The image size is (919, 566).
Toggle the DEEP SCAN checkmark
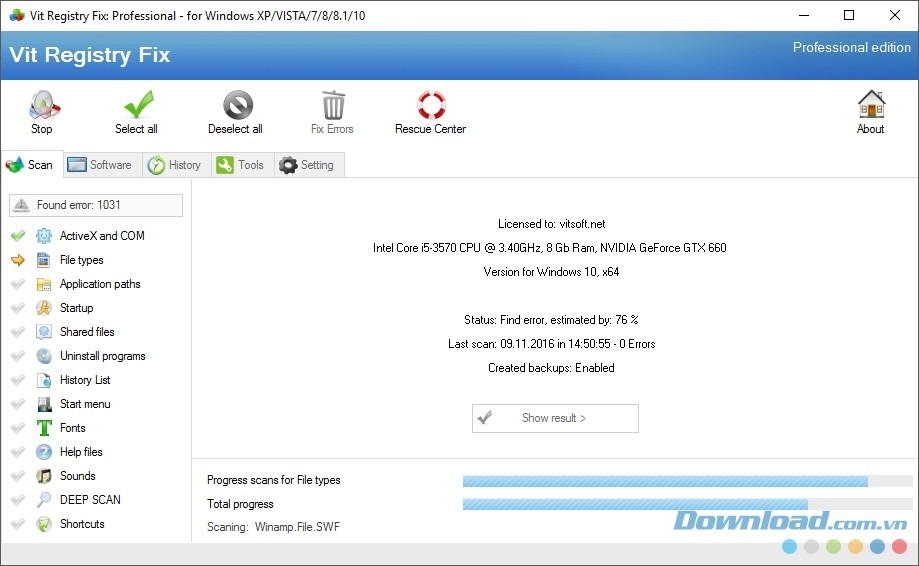18,500
